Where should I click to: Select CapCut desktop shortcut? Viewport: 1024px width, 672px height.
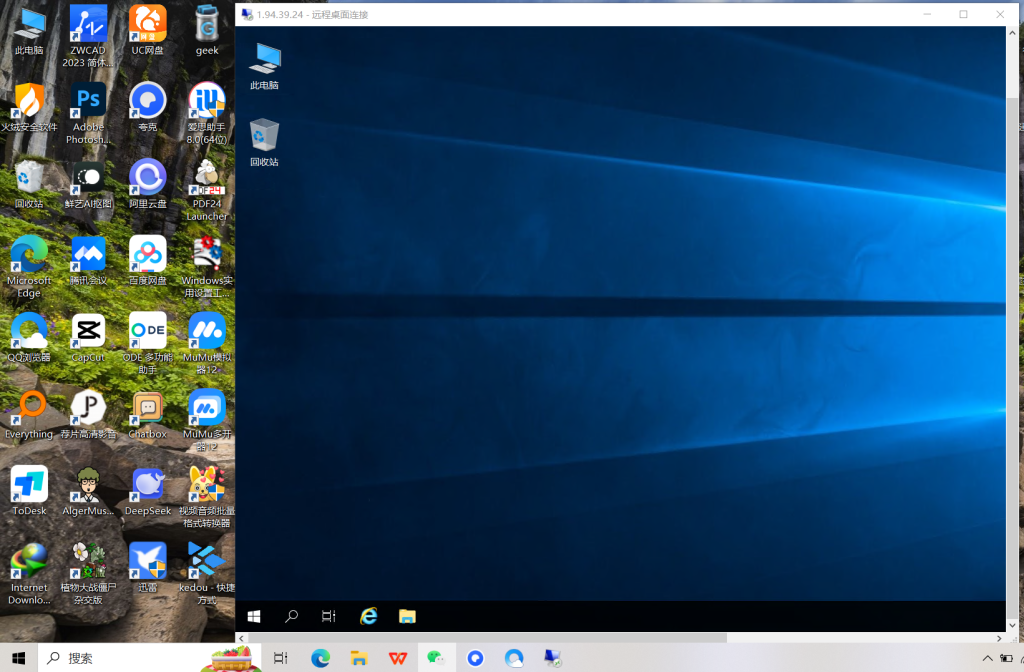point(88,338)
